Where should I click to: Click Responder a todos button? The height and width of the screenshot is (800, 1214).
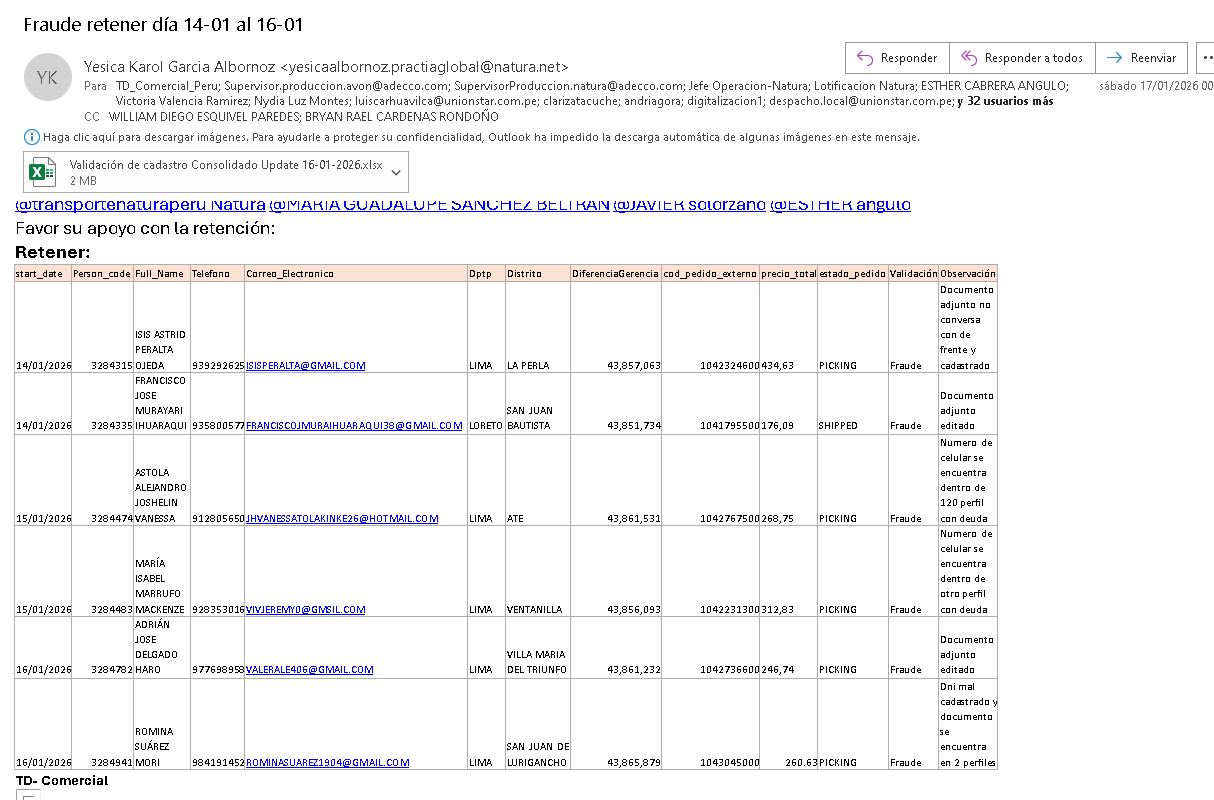(x=1021, y=58)
